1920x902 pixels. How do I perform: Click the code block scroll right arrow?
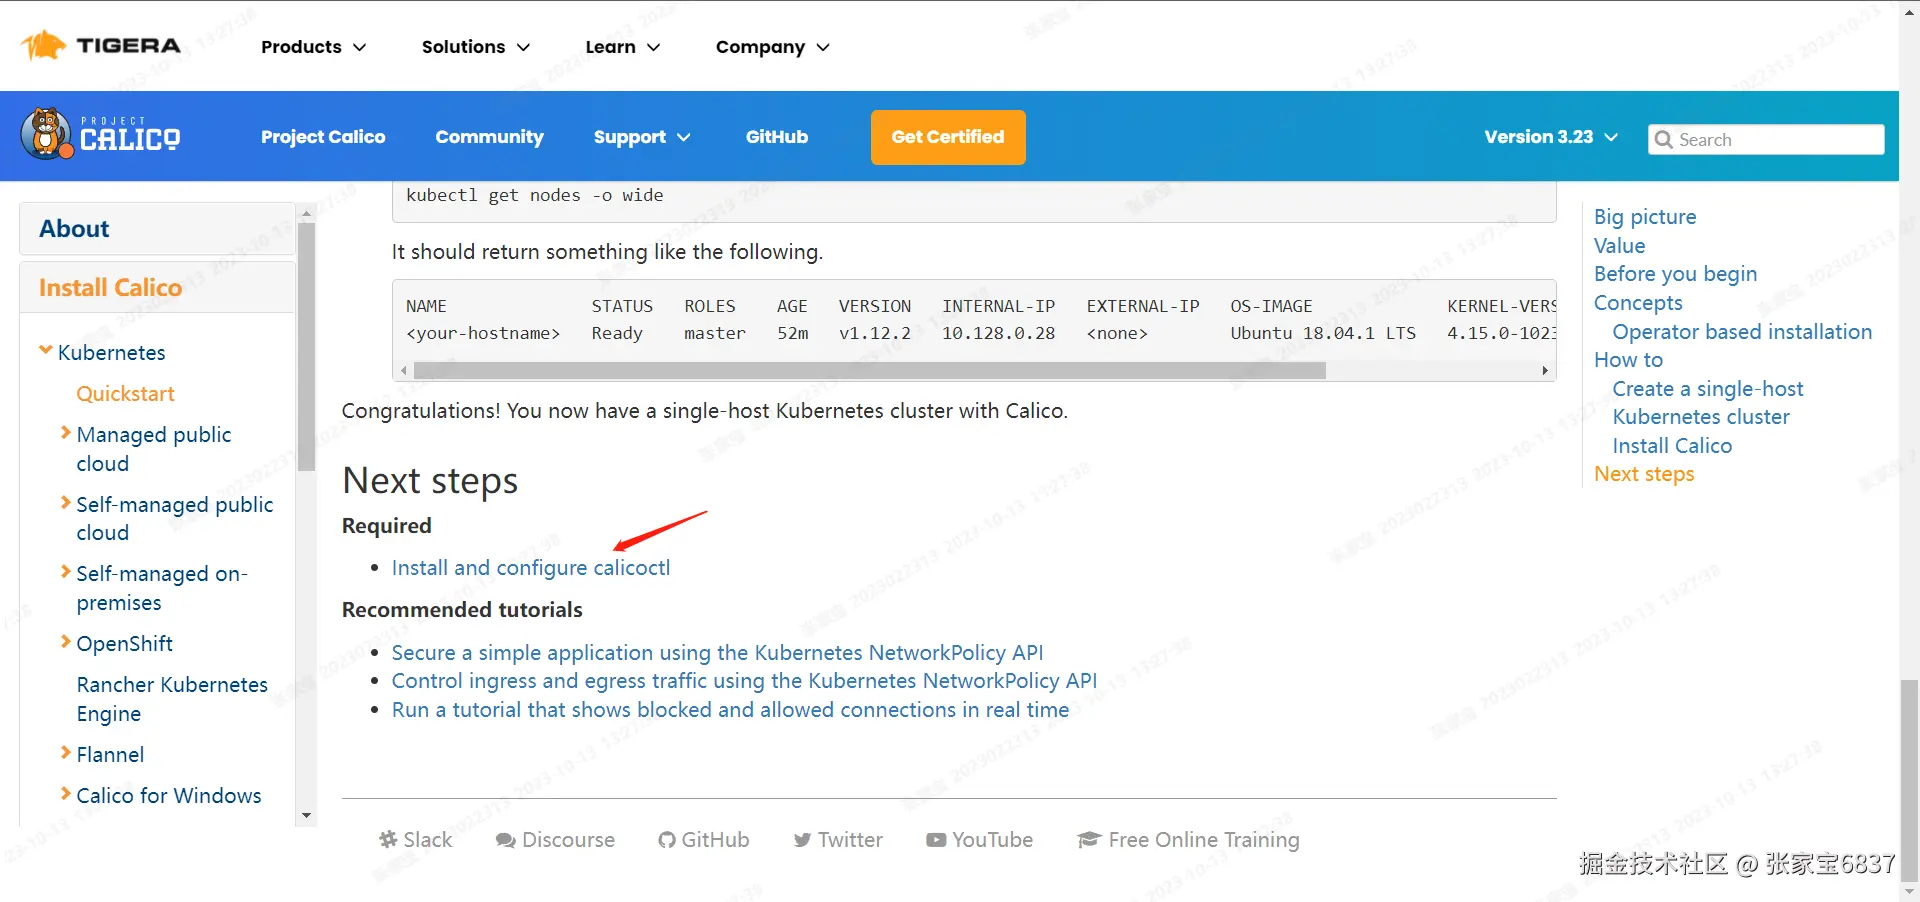1545,371
